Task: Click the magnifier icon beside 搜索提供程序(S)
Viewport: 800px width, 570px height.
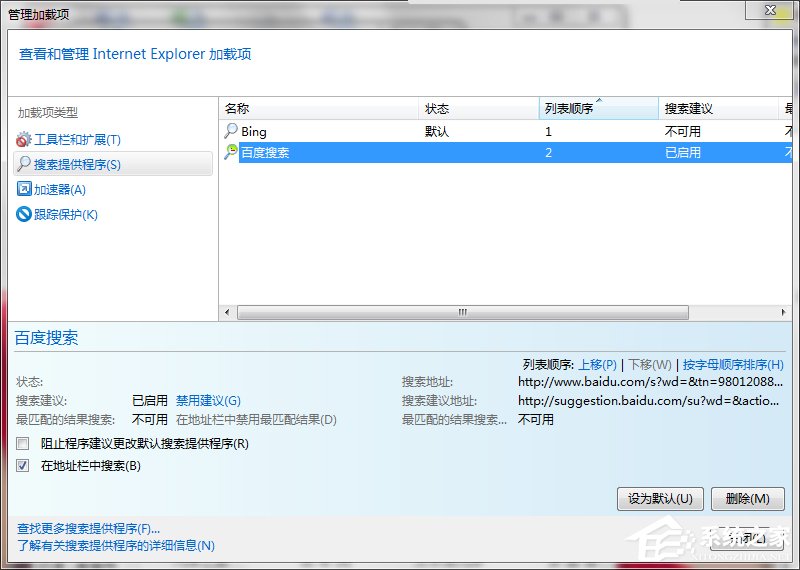Action: point(23,164)
